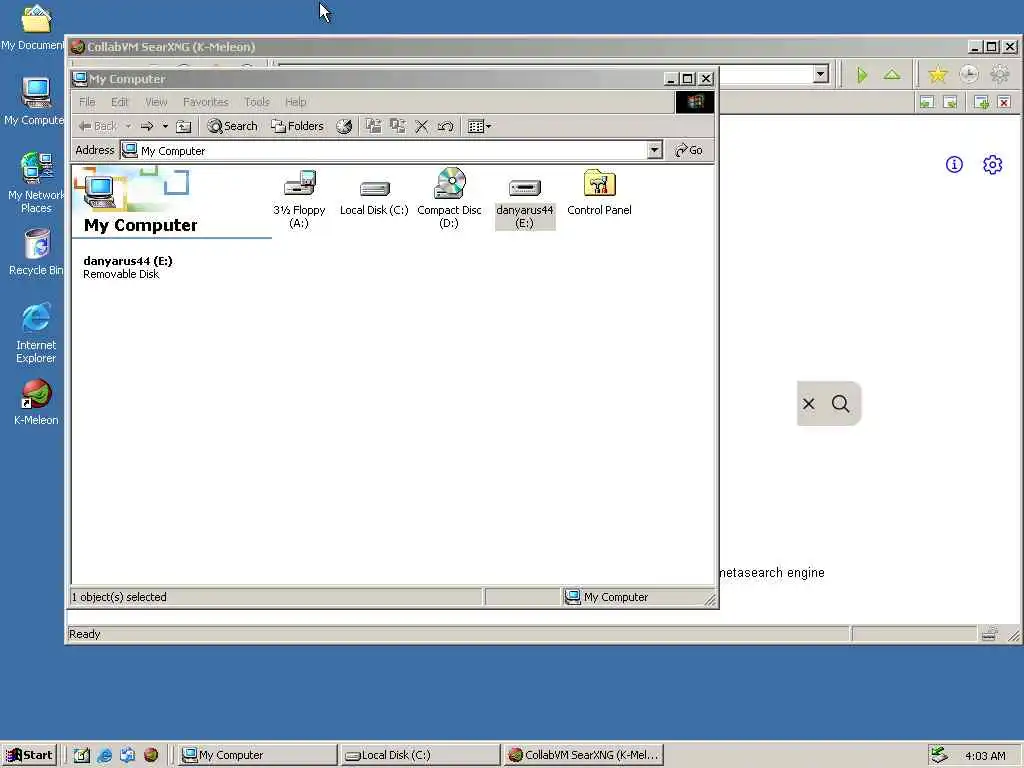1024x768 pixels.
Task: Click K-Meleon new tab icon
Action: pyautogui.click(x=982, y=102)
